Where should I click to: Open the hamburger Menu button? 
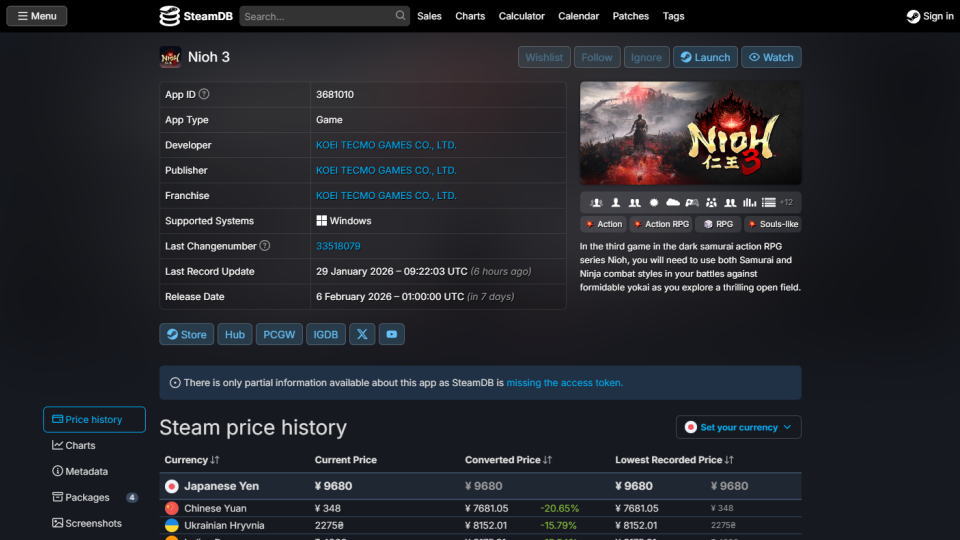37,16
